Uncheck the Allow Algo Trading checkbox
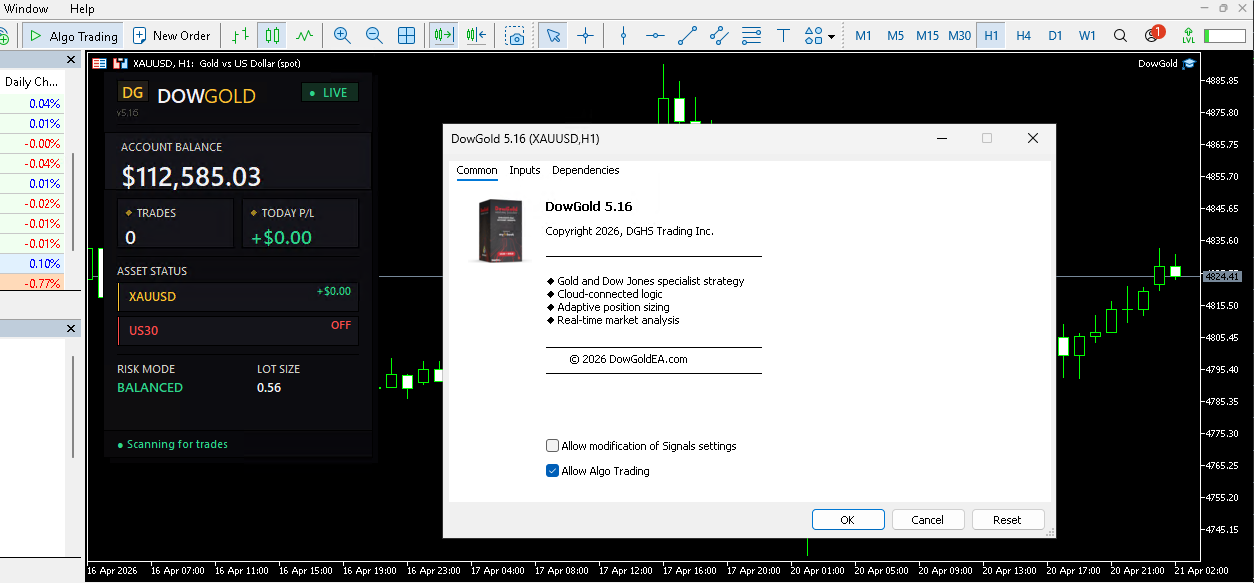The width and height of the screenshot is (1254, 583). [x=553, y=471]
